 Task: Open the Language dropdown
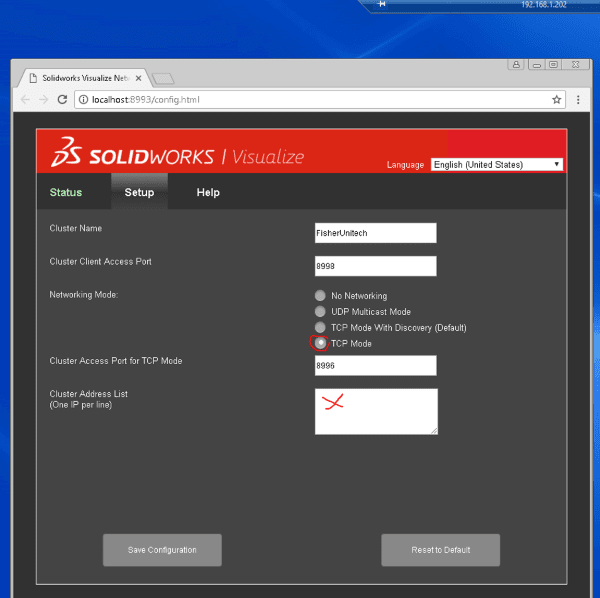point(497,165)
